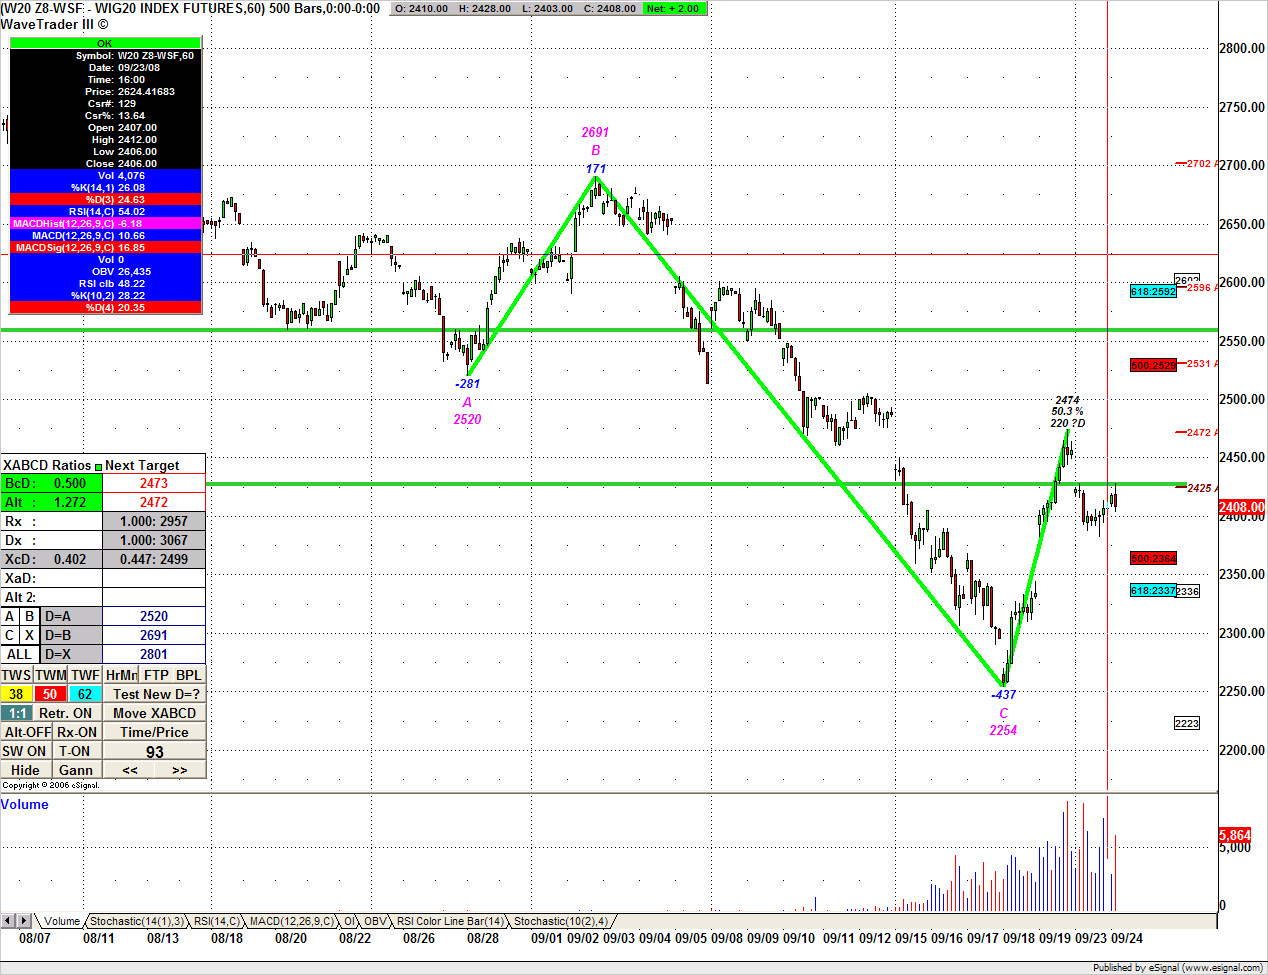This screenshot has width=1268, height=975.
Task: Select the cyan 62 retracement swatch
Action: click(x=85, y=694)
